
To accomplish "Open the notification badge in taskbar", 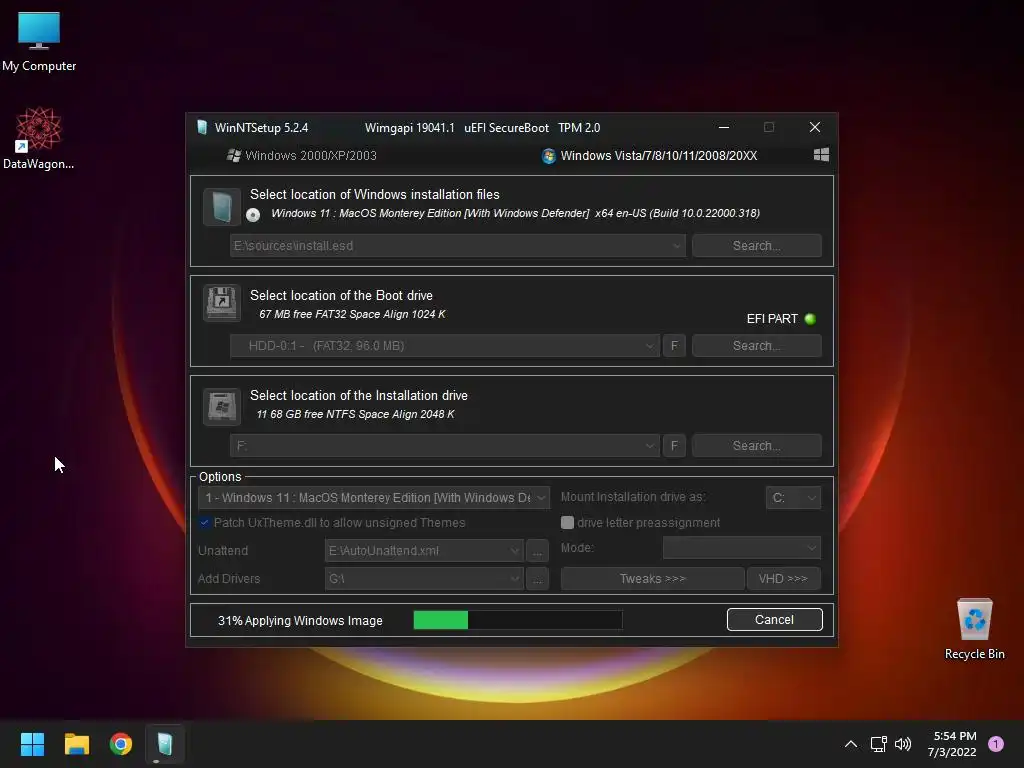I will [996, 744].
